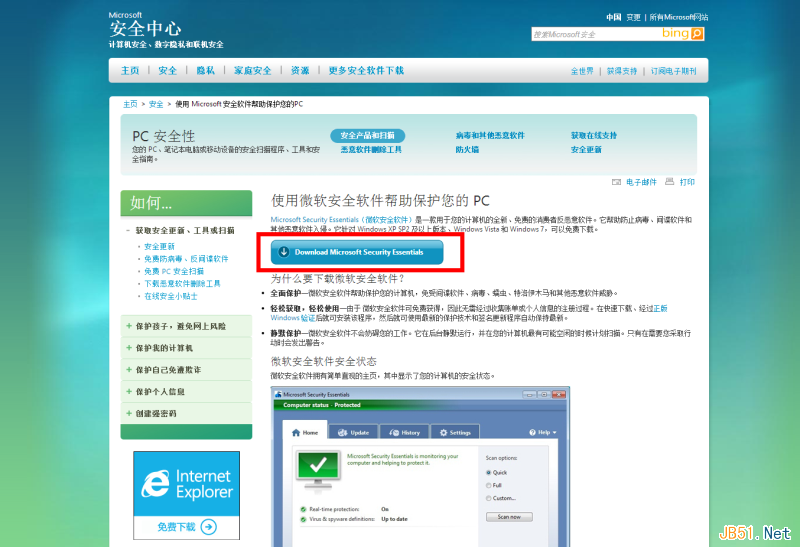
Task: Click the 所有Microsoft网站 link at top right
Action: tap(679, 17)
